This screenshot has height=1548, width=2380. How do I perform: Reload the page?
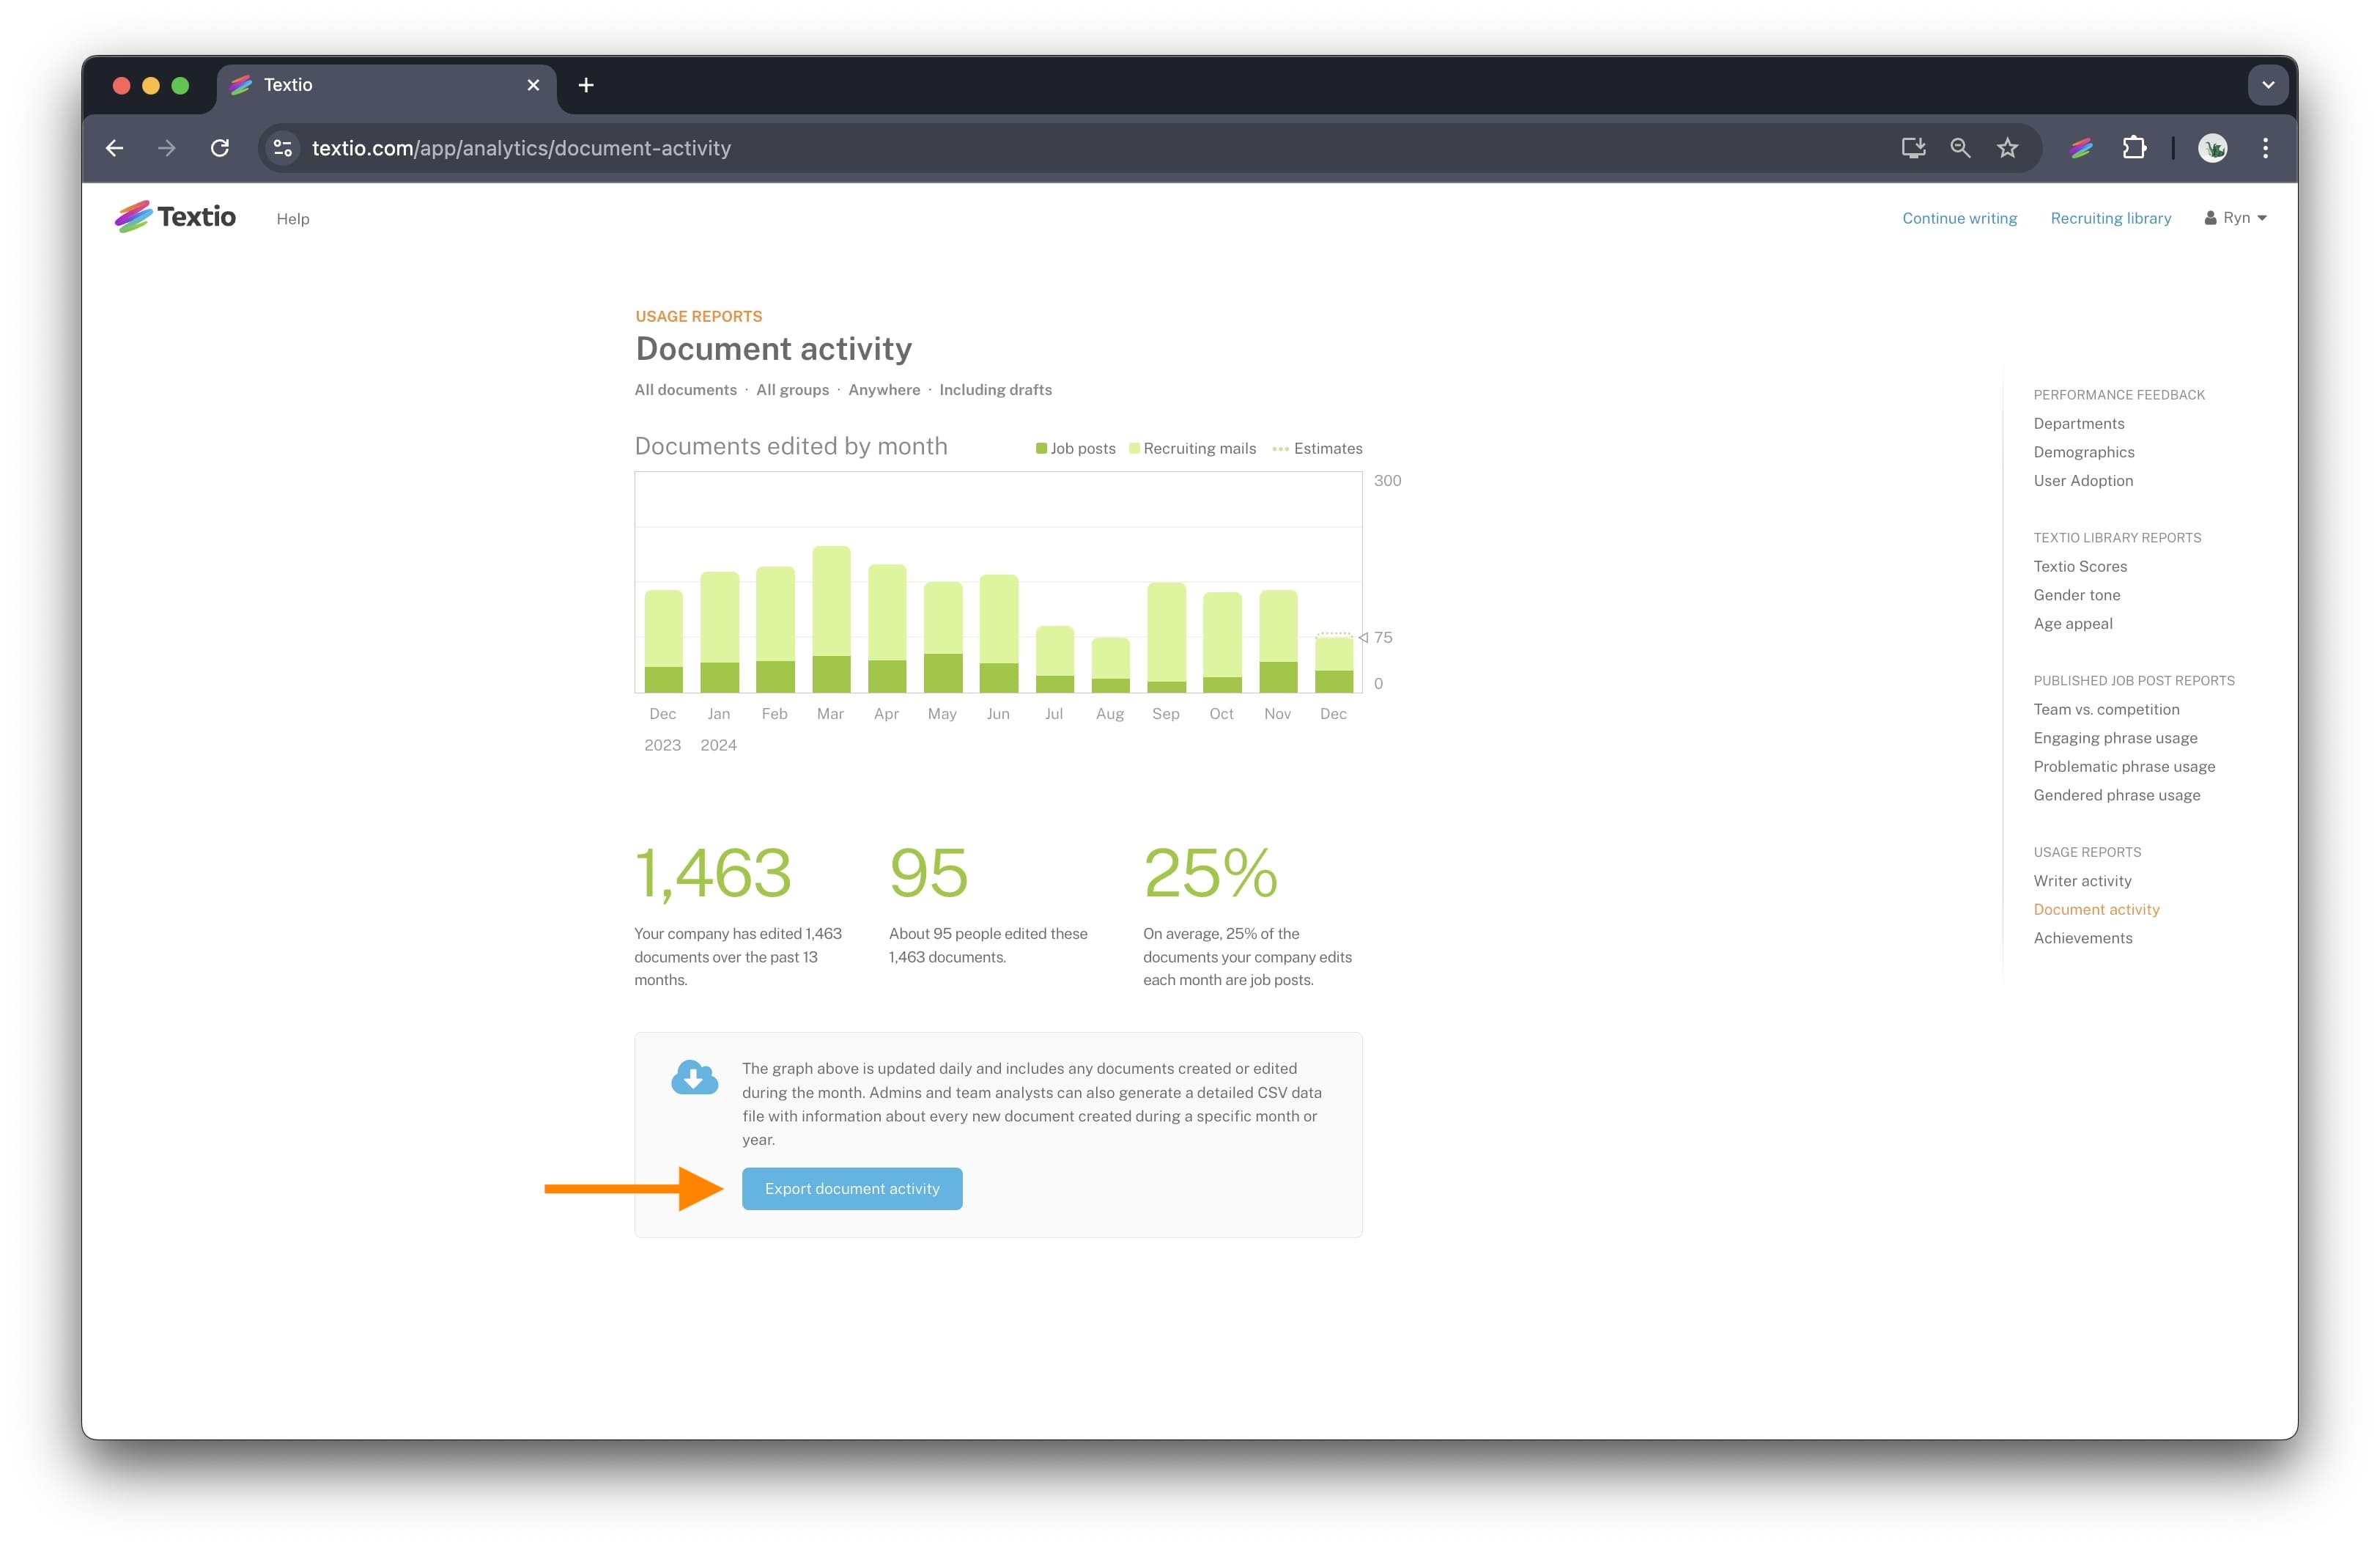pyautogui.click(x=220, y=148)
